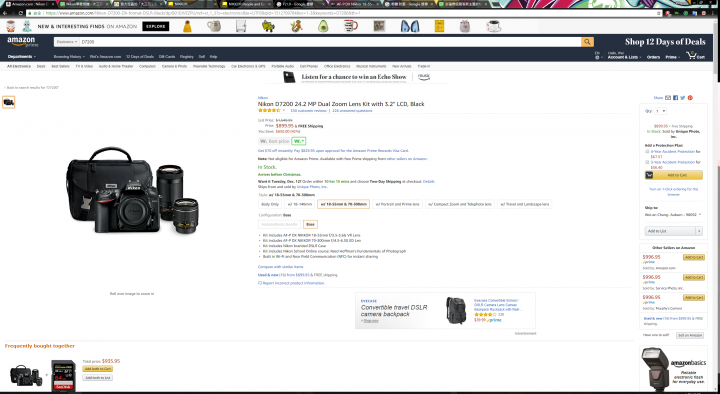Click the EXPLORE button
720x394 pixels.
(x=156, y=26)
